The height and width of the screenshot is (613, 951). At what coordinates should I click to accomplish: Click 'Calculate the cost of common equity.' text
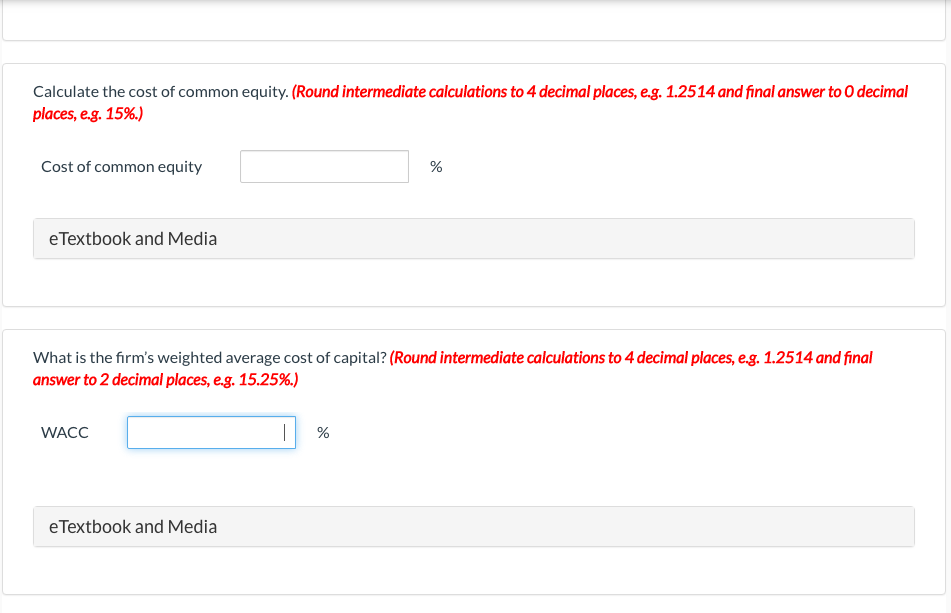161,92
